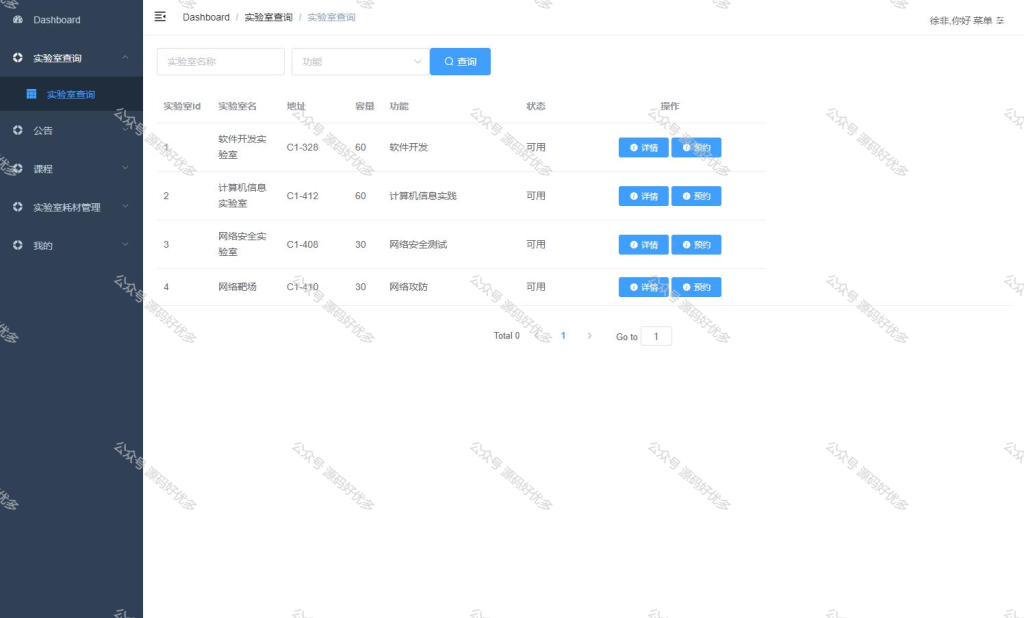Expand the 我的 sidebar menu
Screen dimensions: 1024x618
coord(71,245)
